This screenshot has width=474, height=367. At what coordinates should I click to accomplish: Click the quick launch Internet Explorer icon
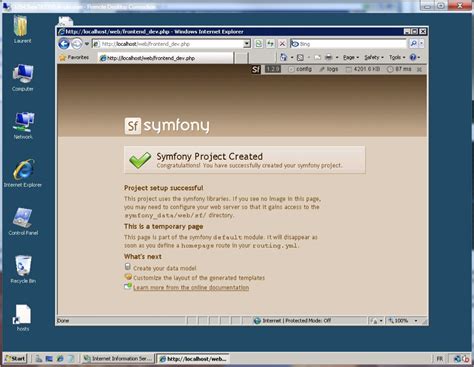pos(60,359)
